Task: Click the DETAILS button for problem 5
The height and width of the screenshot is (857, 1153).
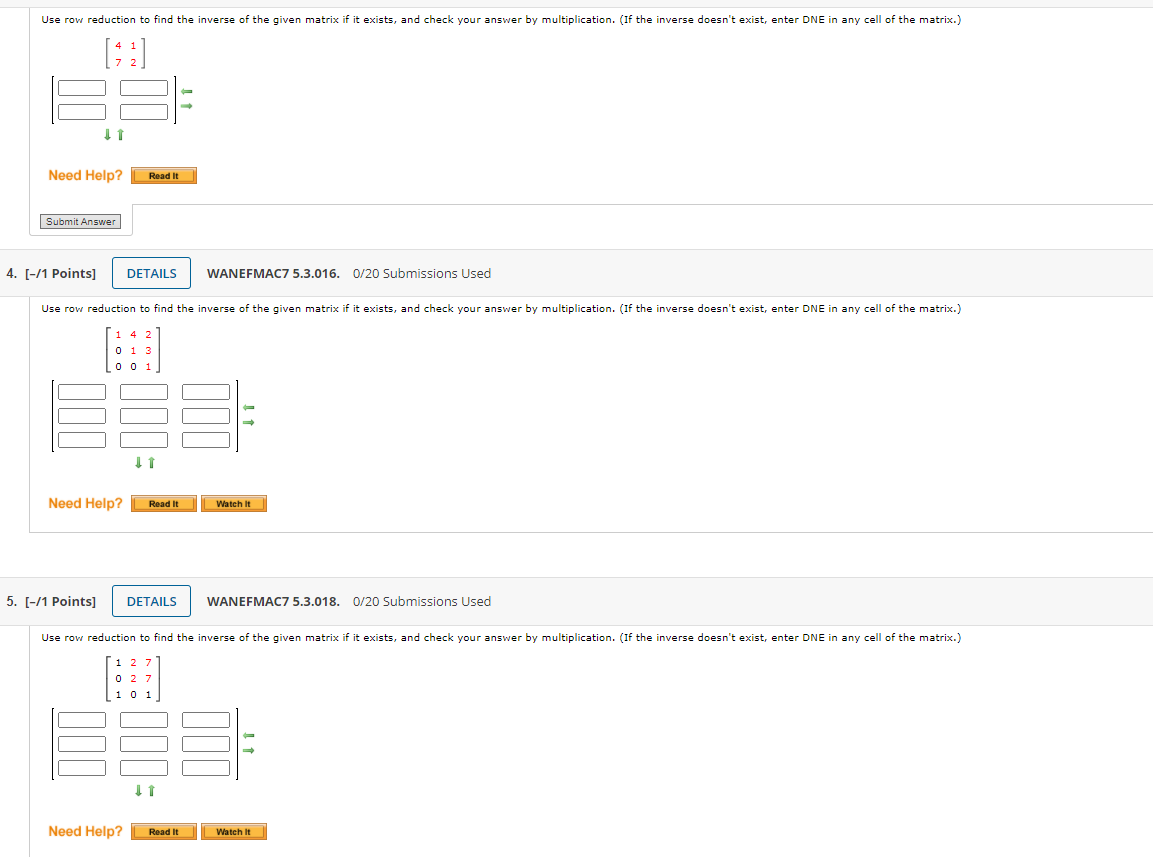Action: point(151,600)
